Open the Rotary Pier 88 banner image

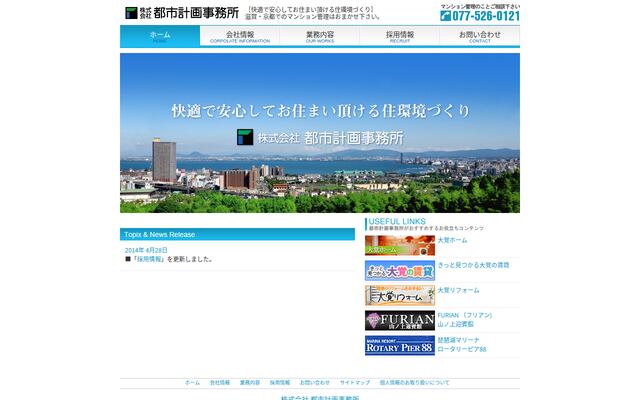pyautogui.click(x=400, y=345)
